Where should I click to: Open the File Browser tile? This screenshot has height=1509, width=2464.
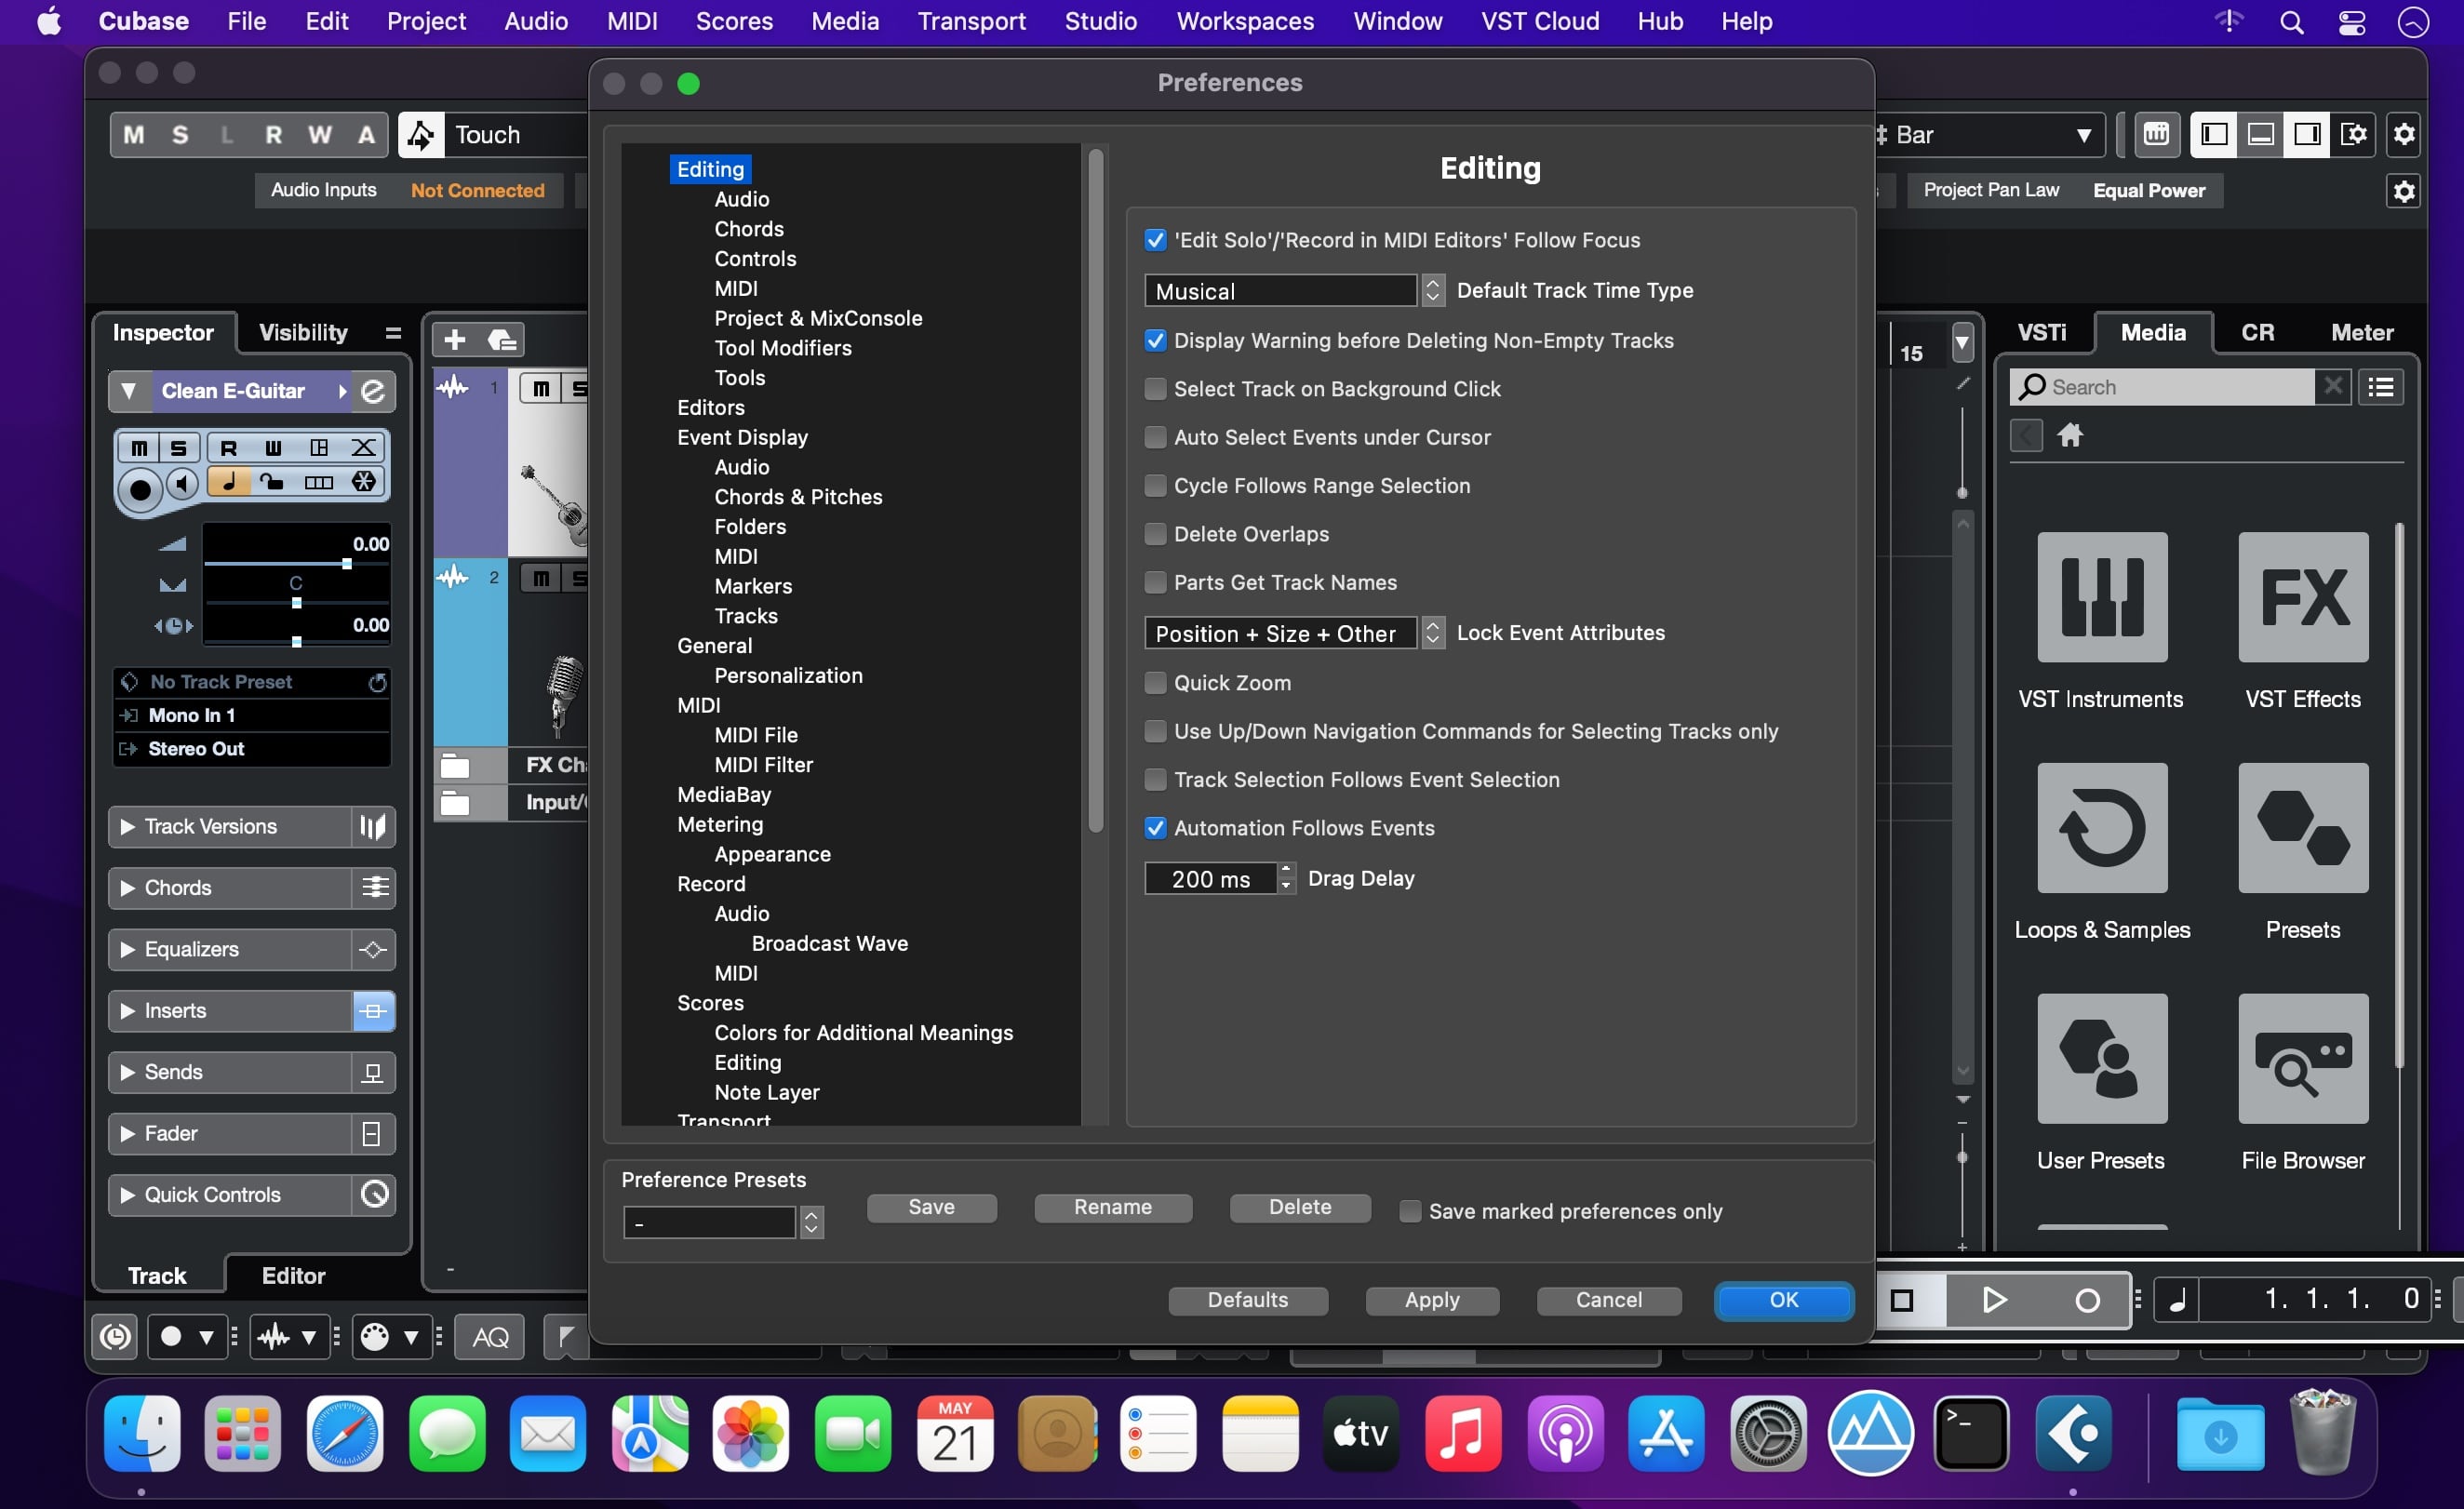click(x=2302, y=1058)
